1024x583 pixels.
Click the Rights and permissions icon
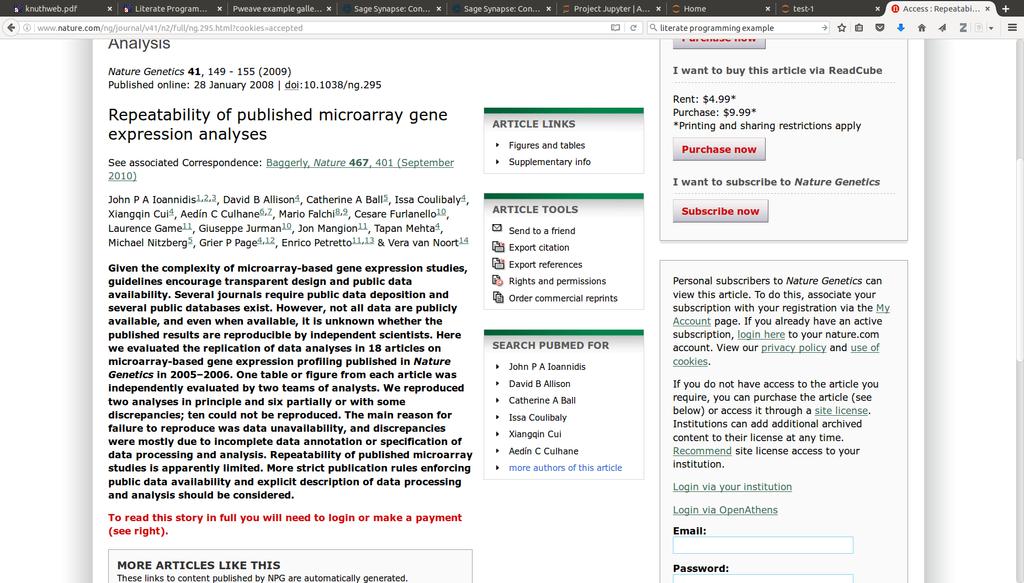(x=498, y=281)
